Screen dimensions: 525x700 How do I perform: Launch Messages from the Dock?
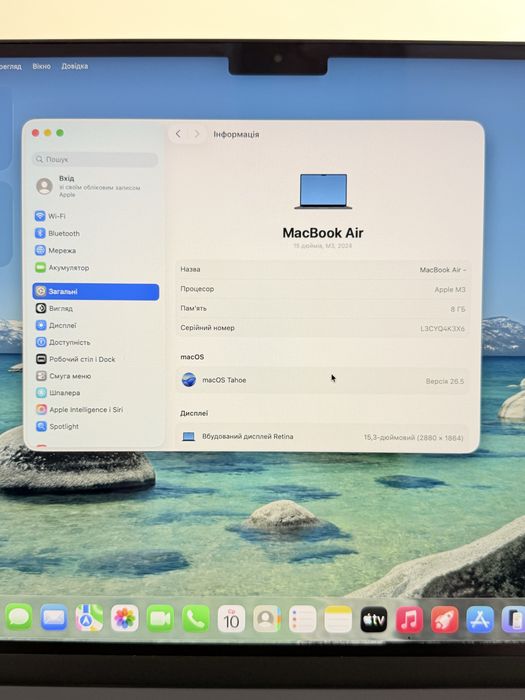click(19, 618)
